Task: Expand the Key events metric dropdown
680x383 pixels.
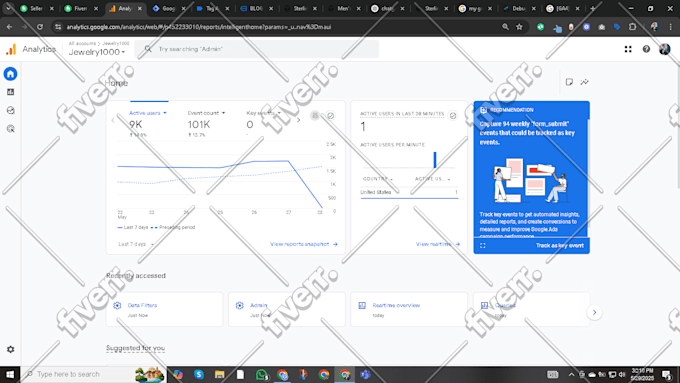Action: coord(264,113)
